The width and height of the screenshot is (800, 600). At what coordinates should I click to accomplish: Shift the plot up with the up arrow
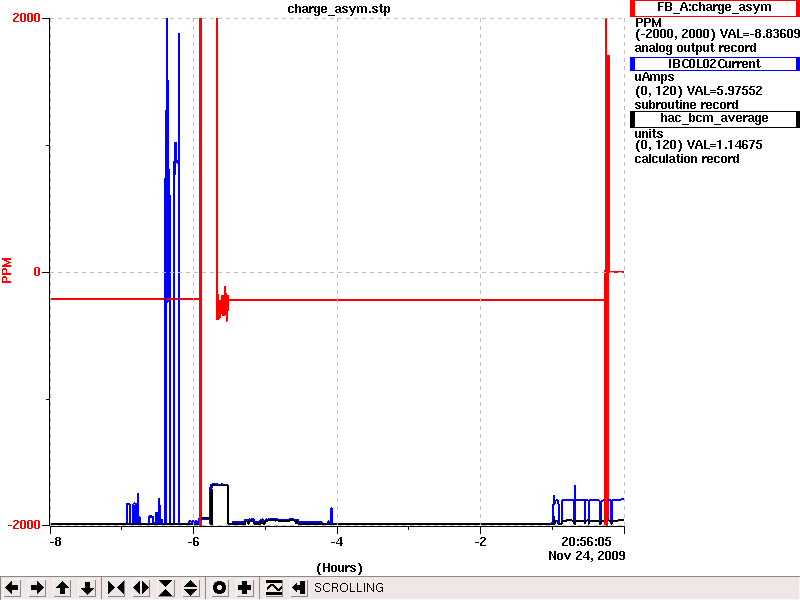click(x=62, y=588)
